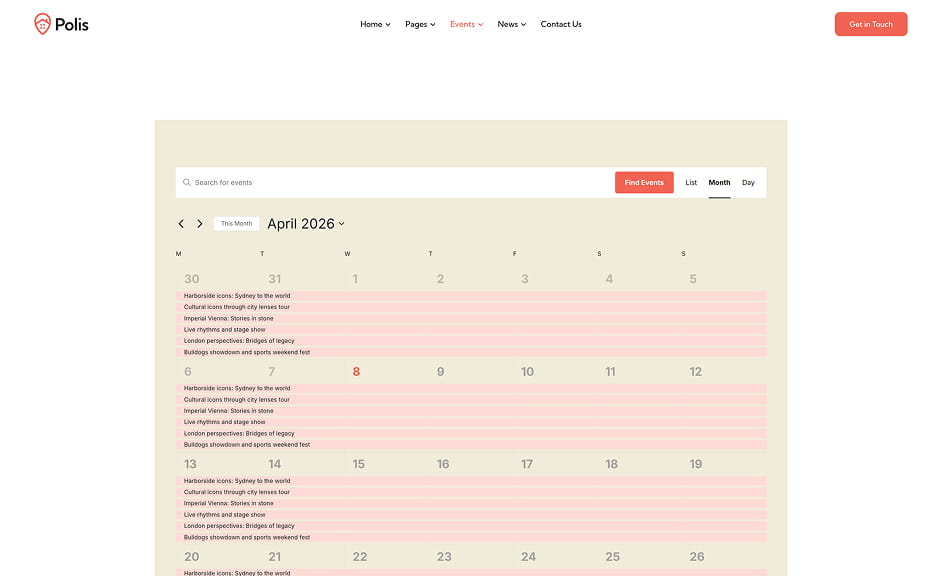Select day 16 in calendar

coord(443,464)
